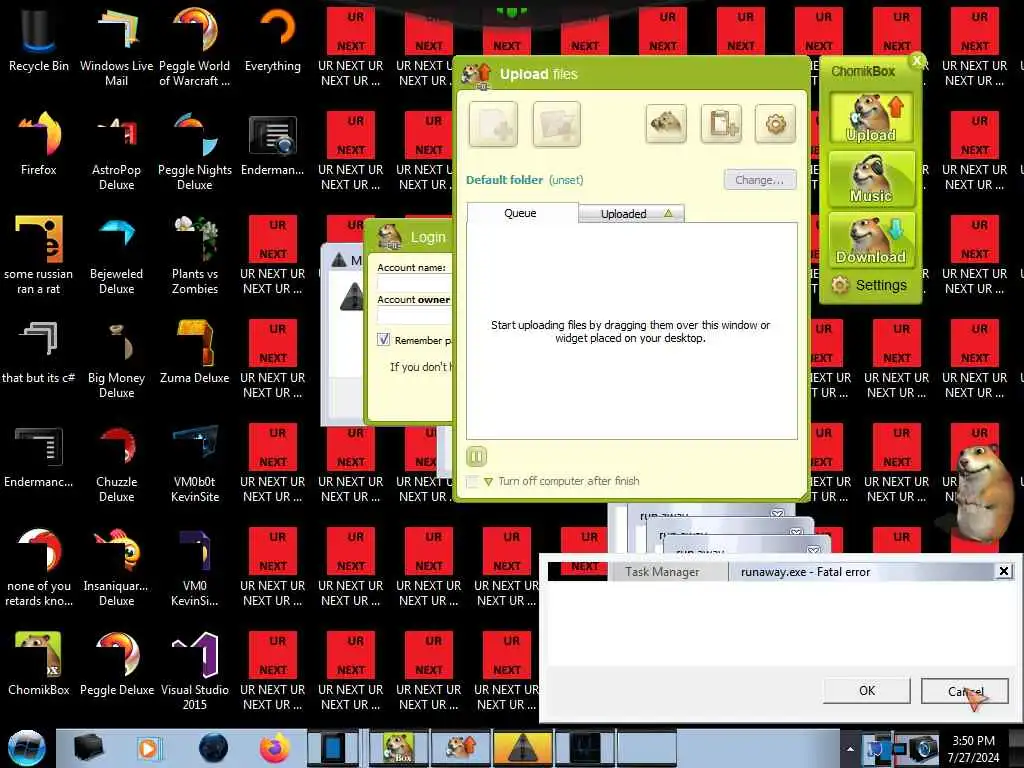This screenshot has width=1024, height=768.
Task: Select the 'some russian ran a rat' desktop icon
Action: 39,255
